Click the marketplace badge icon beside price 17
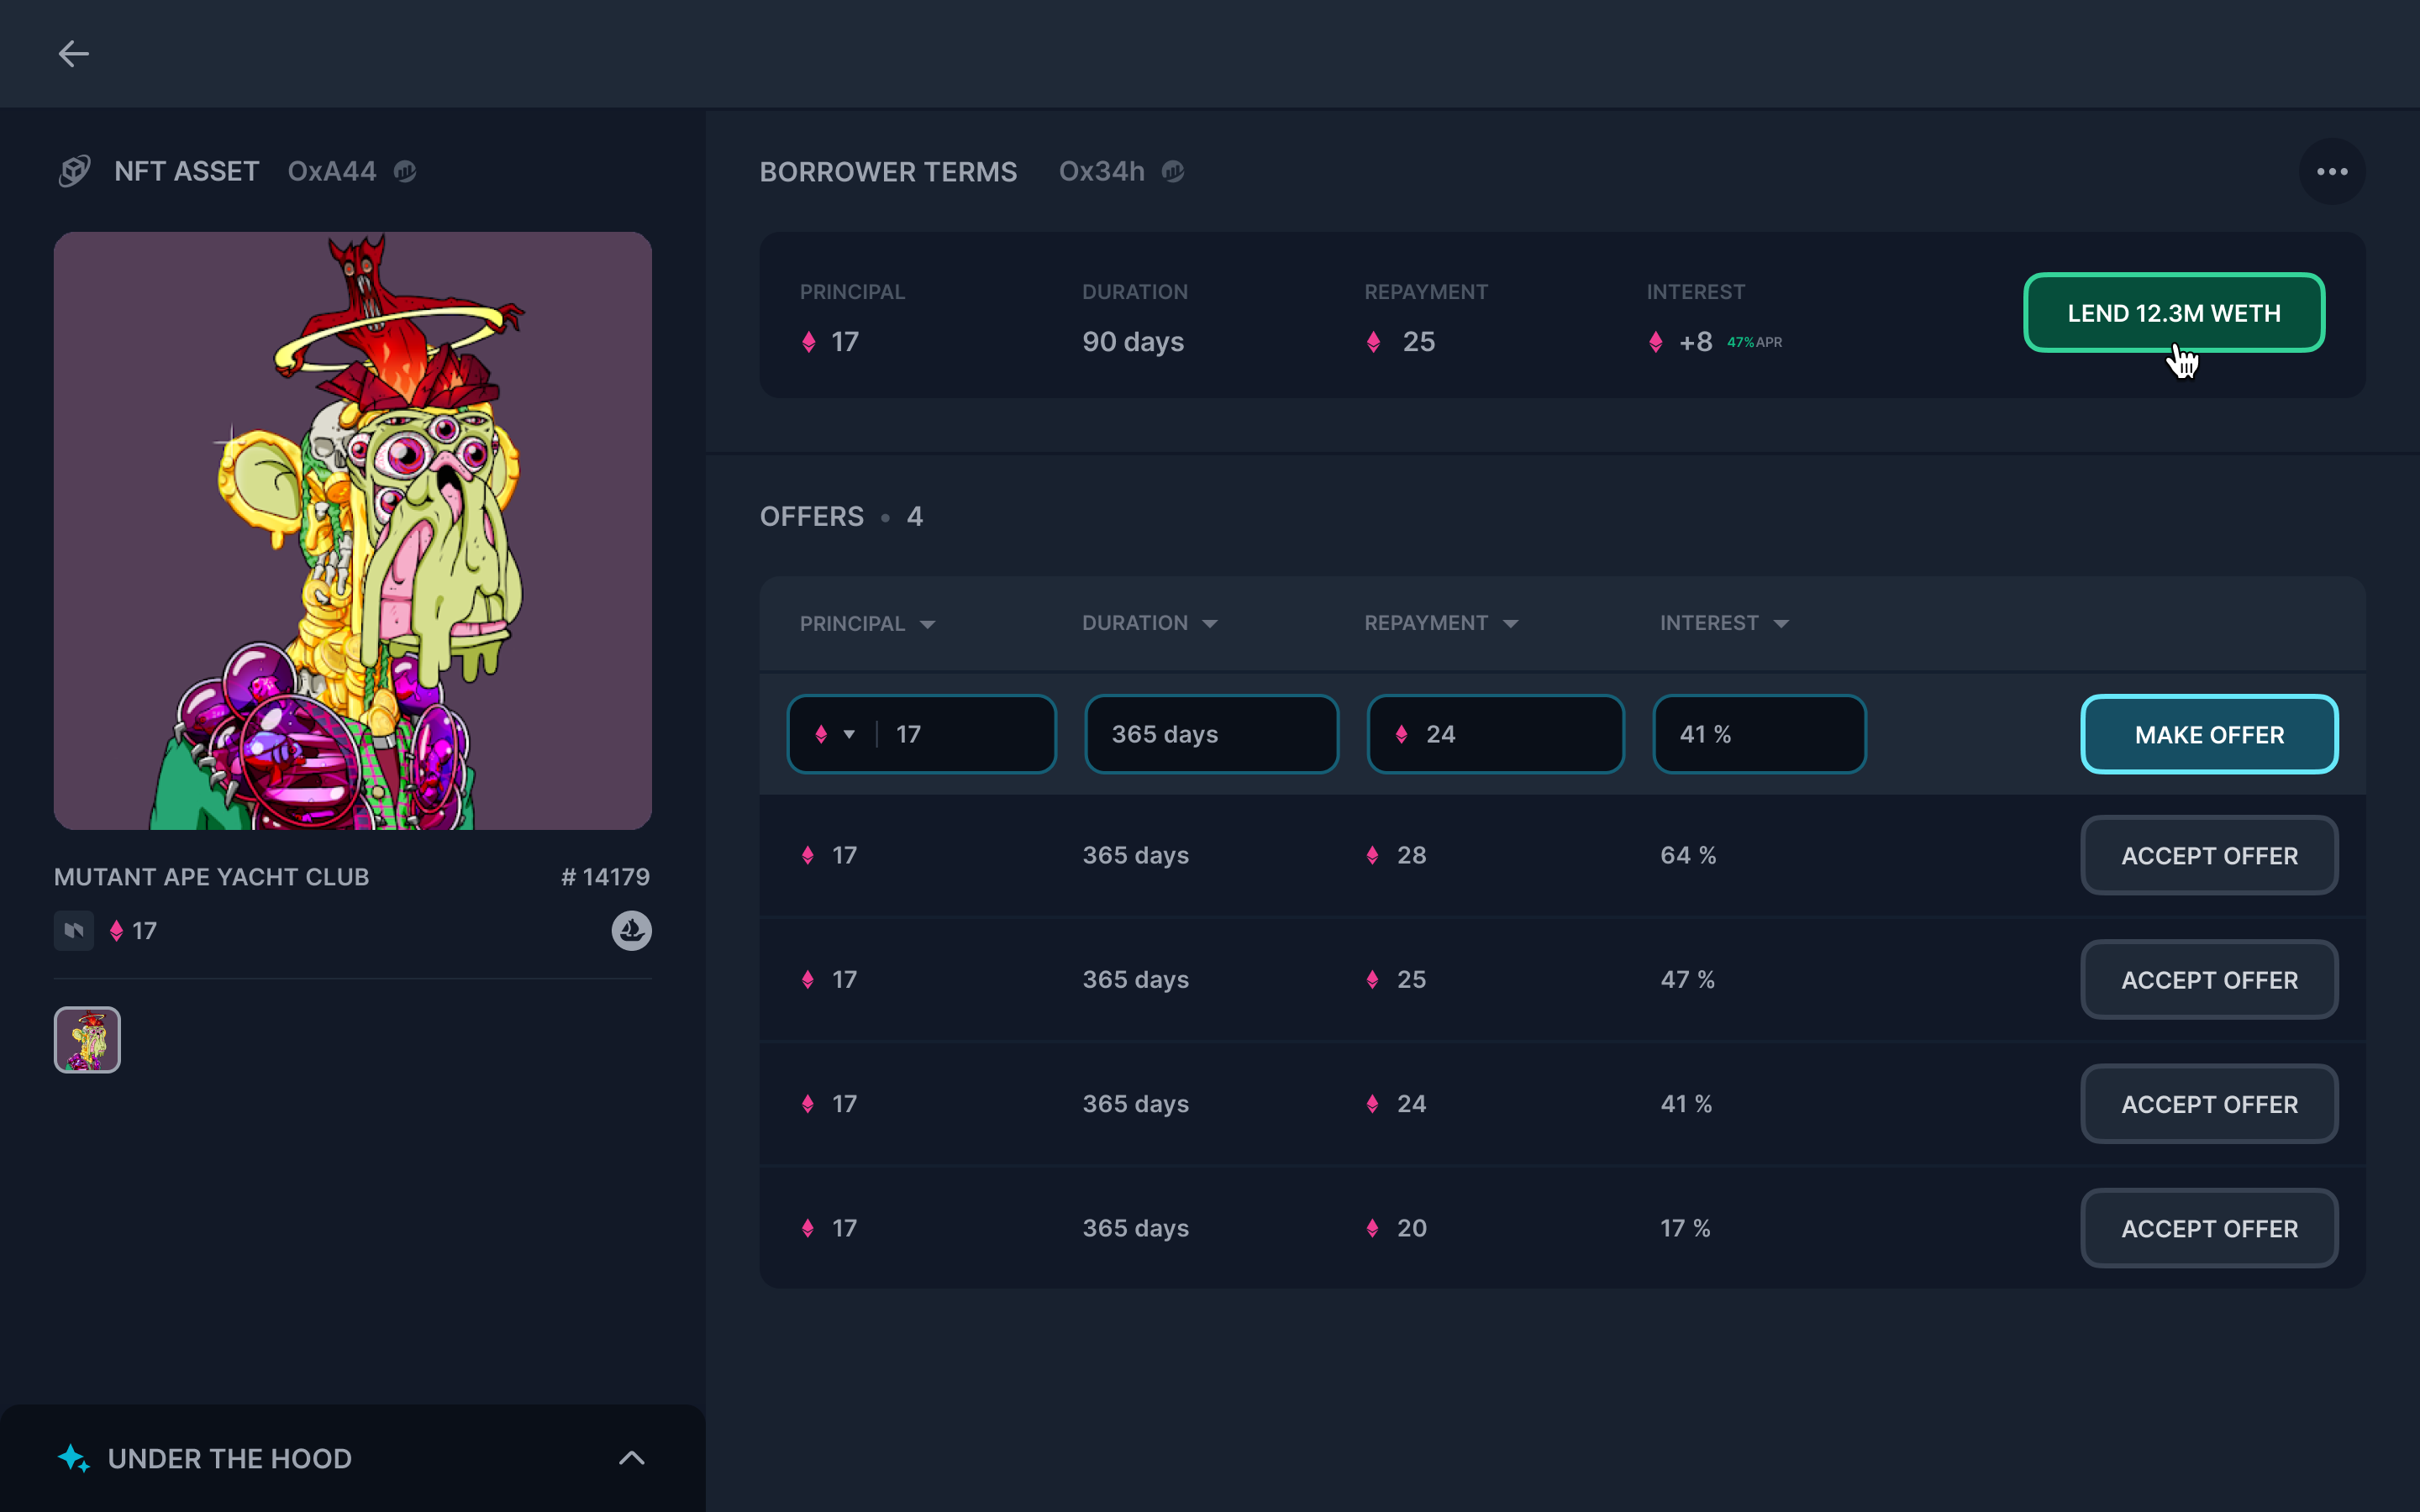The image size is (2420, 1512). 74,931
